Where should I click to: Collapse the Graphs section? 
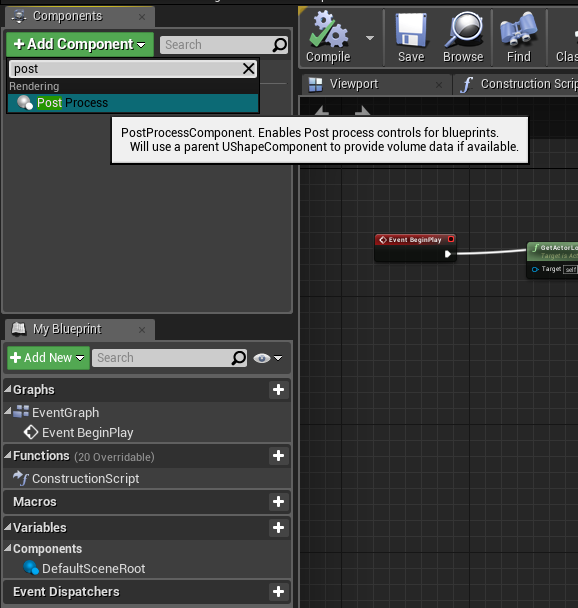8,389
